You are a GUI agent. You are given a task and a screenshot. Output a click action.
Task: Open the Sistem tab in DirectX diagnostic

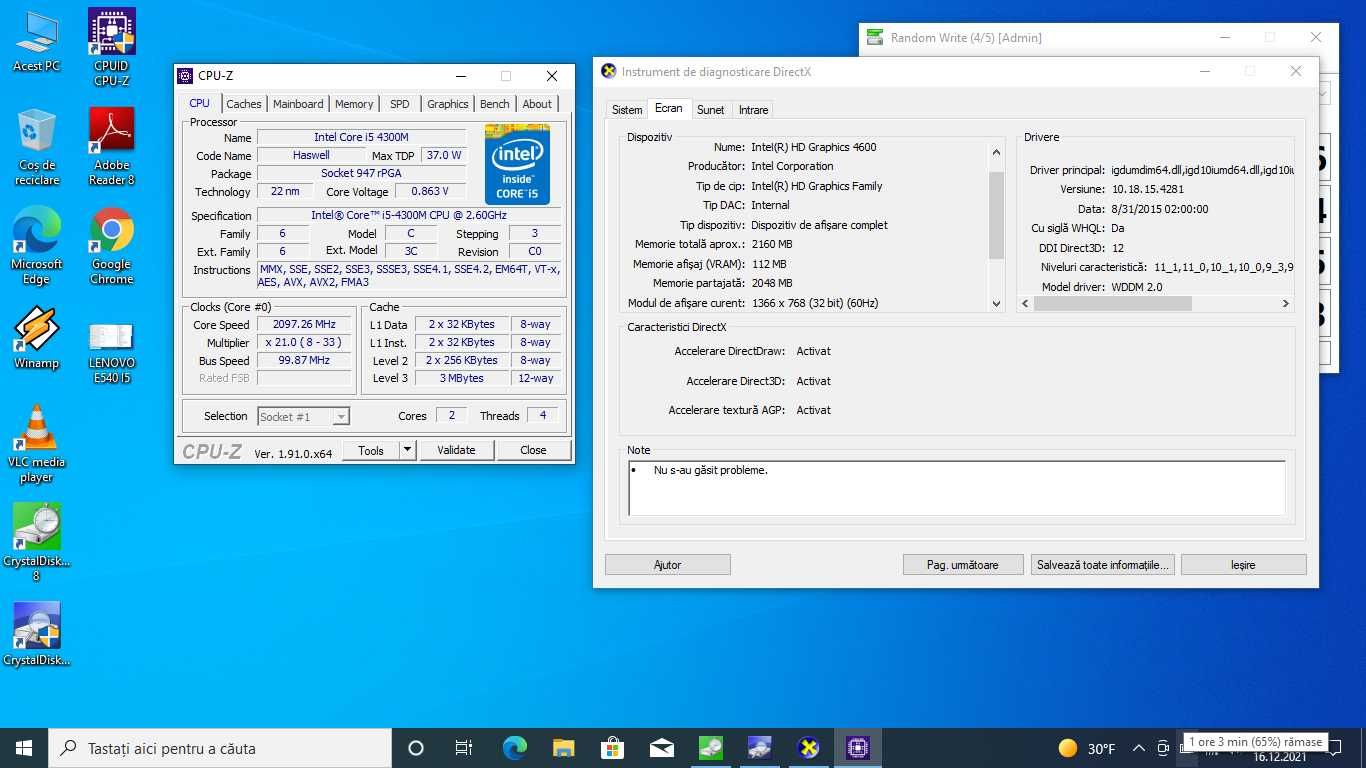(627, 110)
